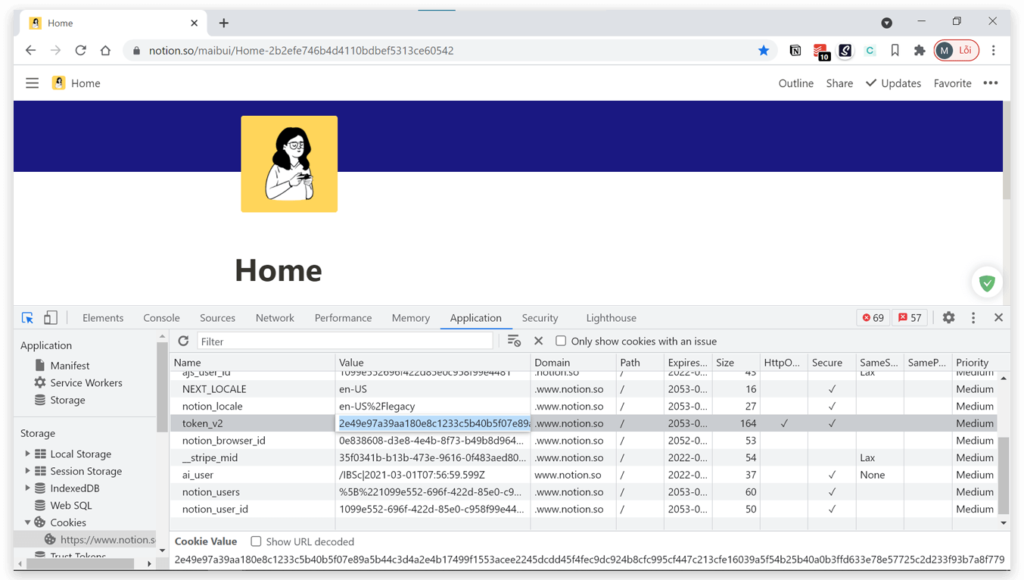
Task: Expand Local Storage tree node
Action: [28, 454]
